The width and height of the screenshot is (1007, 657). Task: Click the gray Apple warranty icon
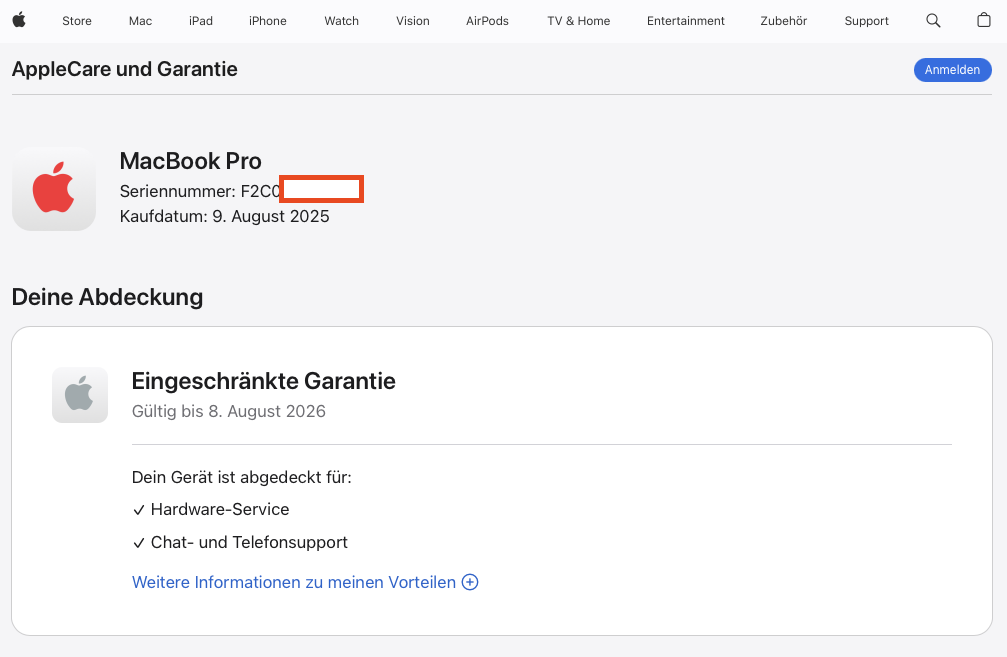(80, 395)
